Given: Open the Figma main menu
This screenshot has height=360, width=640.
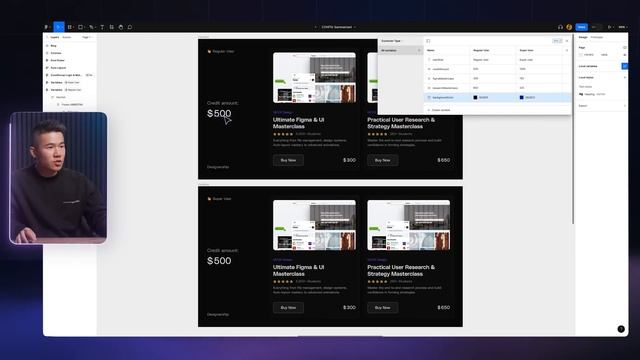Looking at the screenshot, I should 47,27.
